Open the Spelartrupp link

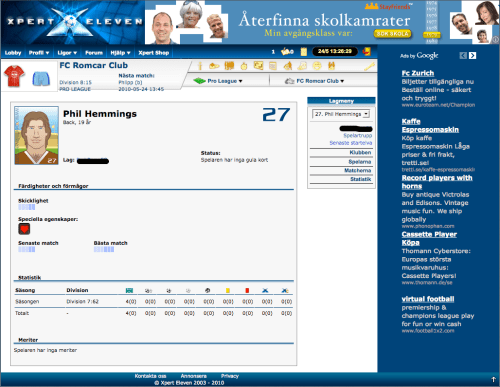coord(357,136)
